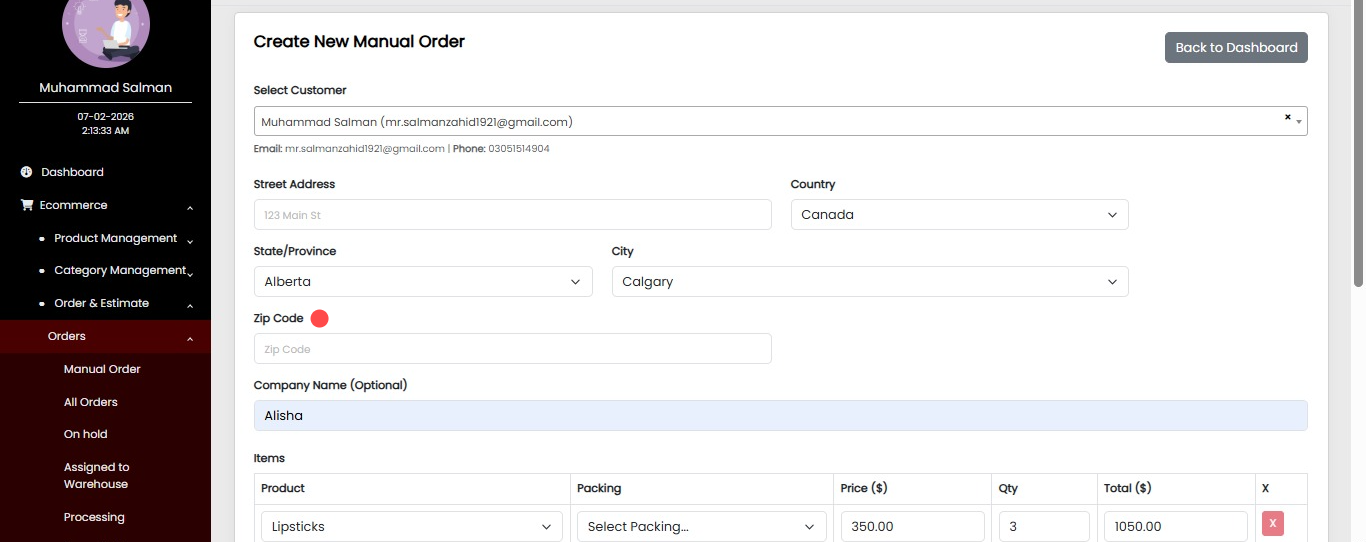This screenshot has width=1366, height=542.
Task: Collapse the Orders submenu chevron
Action: [x=190, y=338]
